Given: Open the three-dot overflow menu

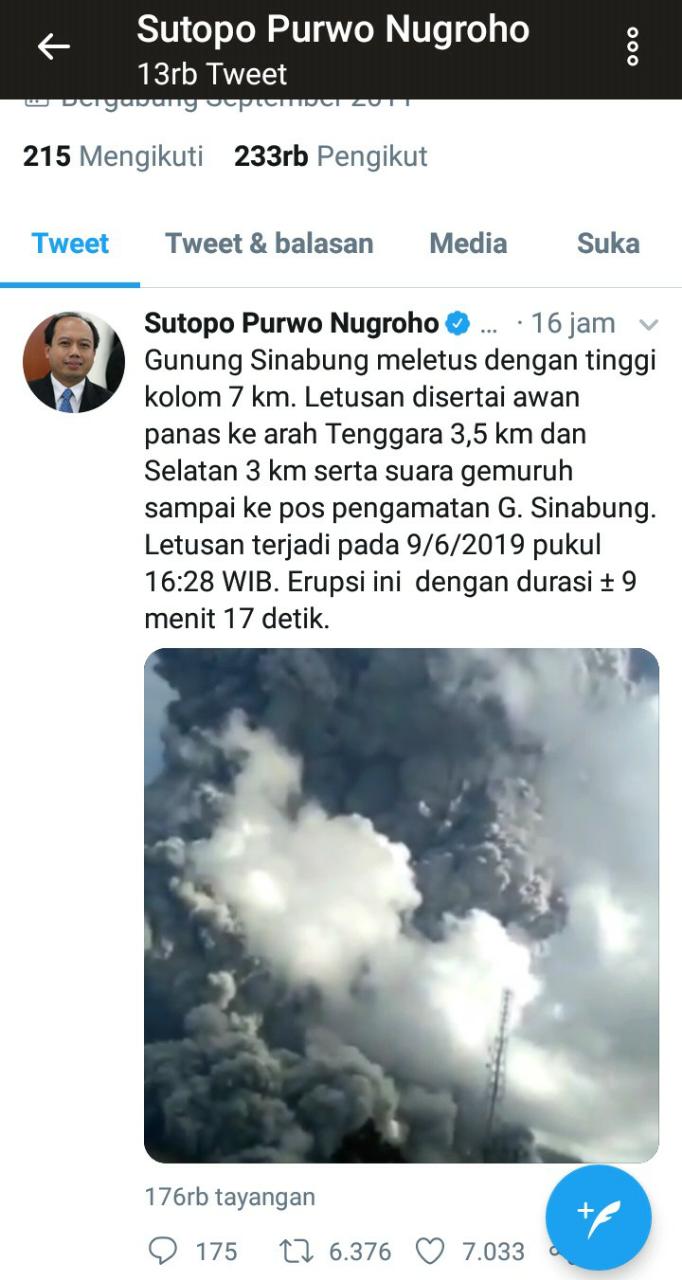Looking at the screenshot, I should (632, 47).
